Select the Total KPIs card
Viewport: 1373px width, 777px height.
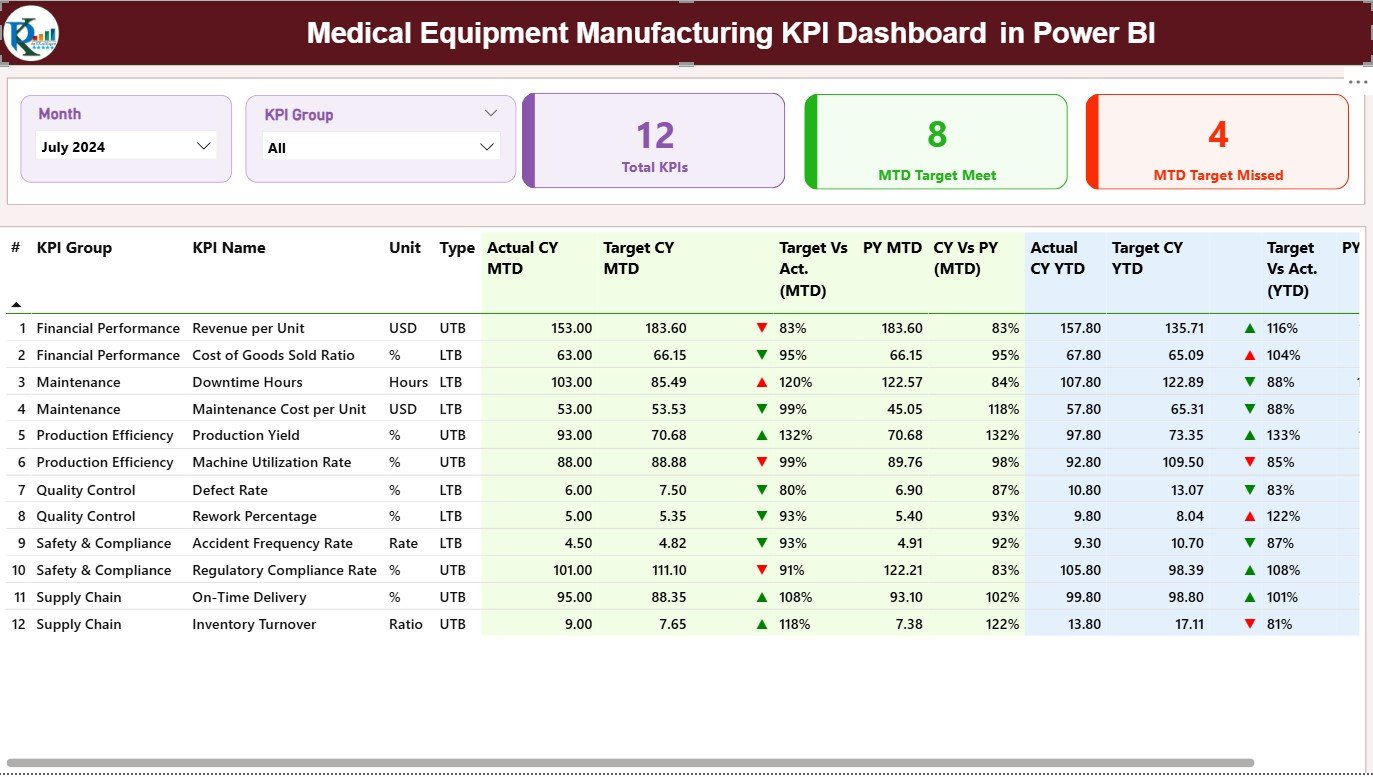(x=654, y=141)
